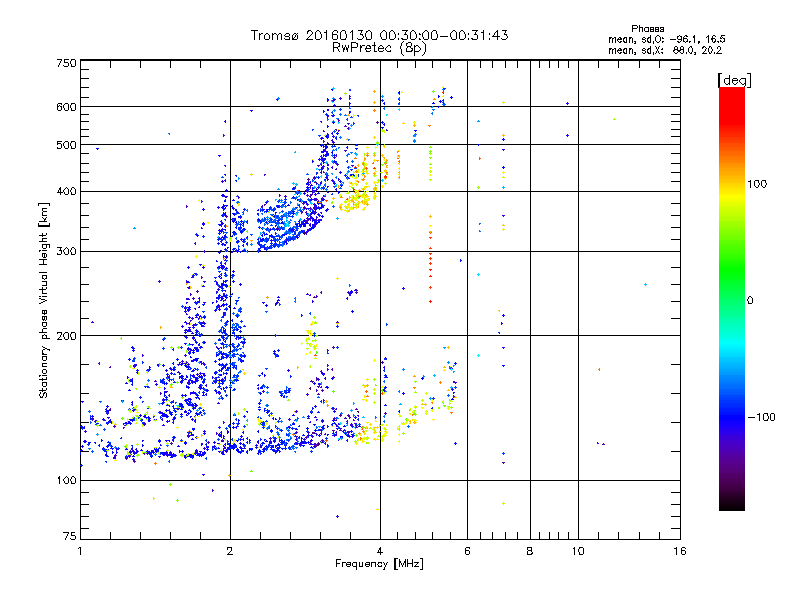Click the 10 MHz tick on the frequency axis

tap(578, 551)
